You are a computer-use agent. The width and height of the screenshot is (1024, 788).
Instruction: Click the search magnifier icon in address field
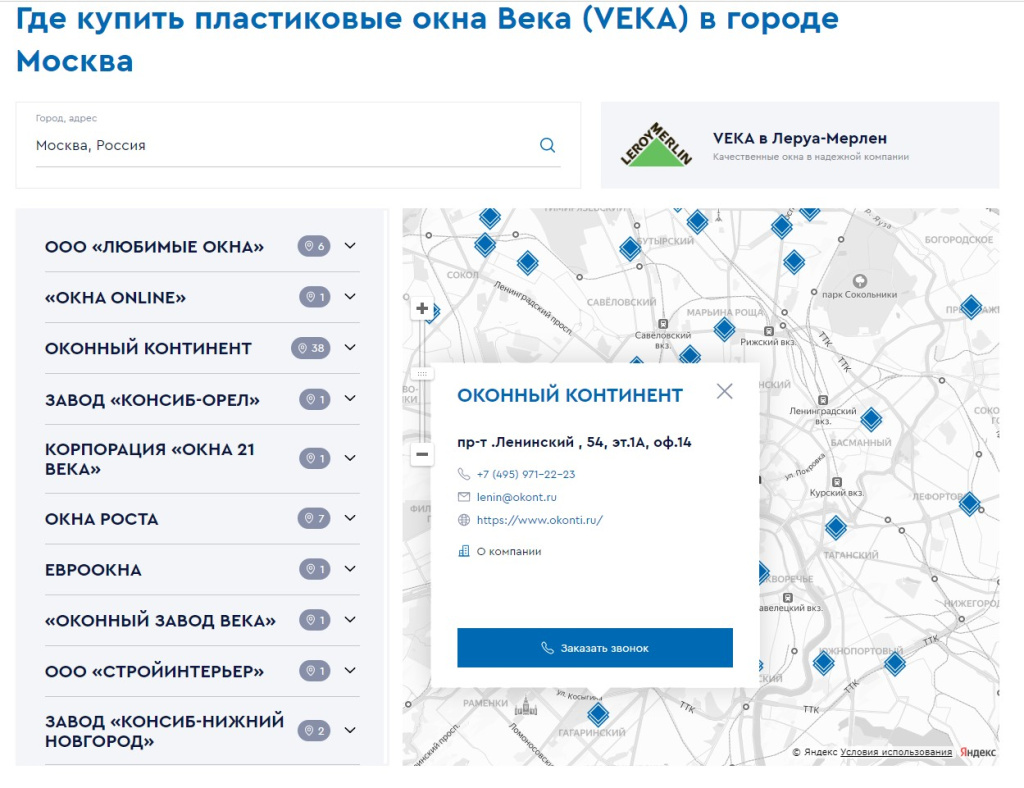[x=547, y=145]
